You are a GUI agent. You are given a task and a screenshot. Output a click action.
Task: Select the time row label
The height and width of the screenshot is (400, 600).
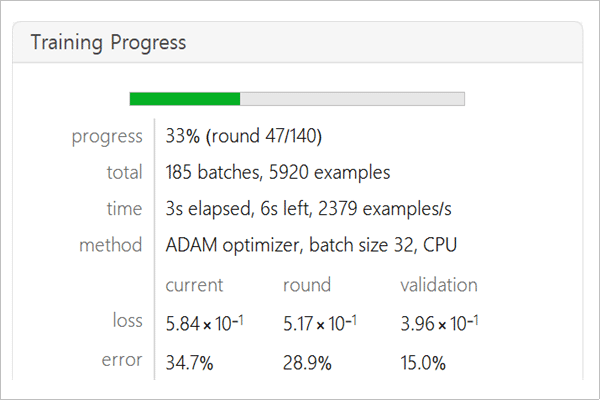(125, 209)
